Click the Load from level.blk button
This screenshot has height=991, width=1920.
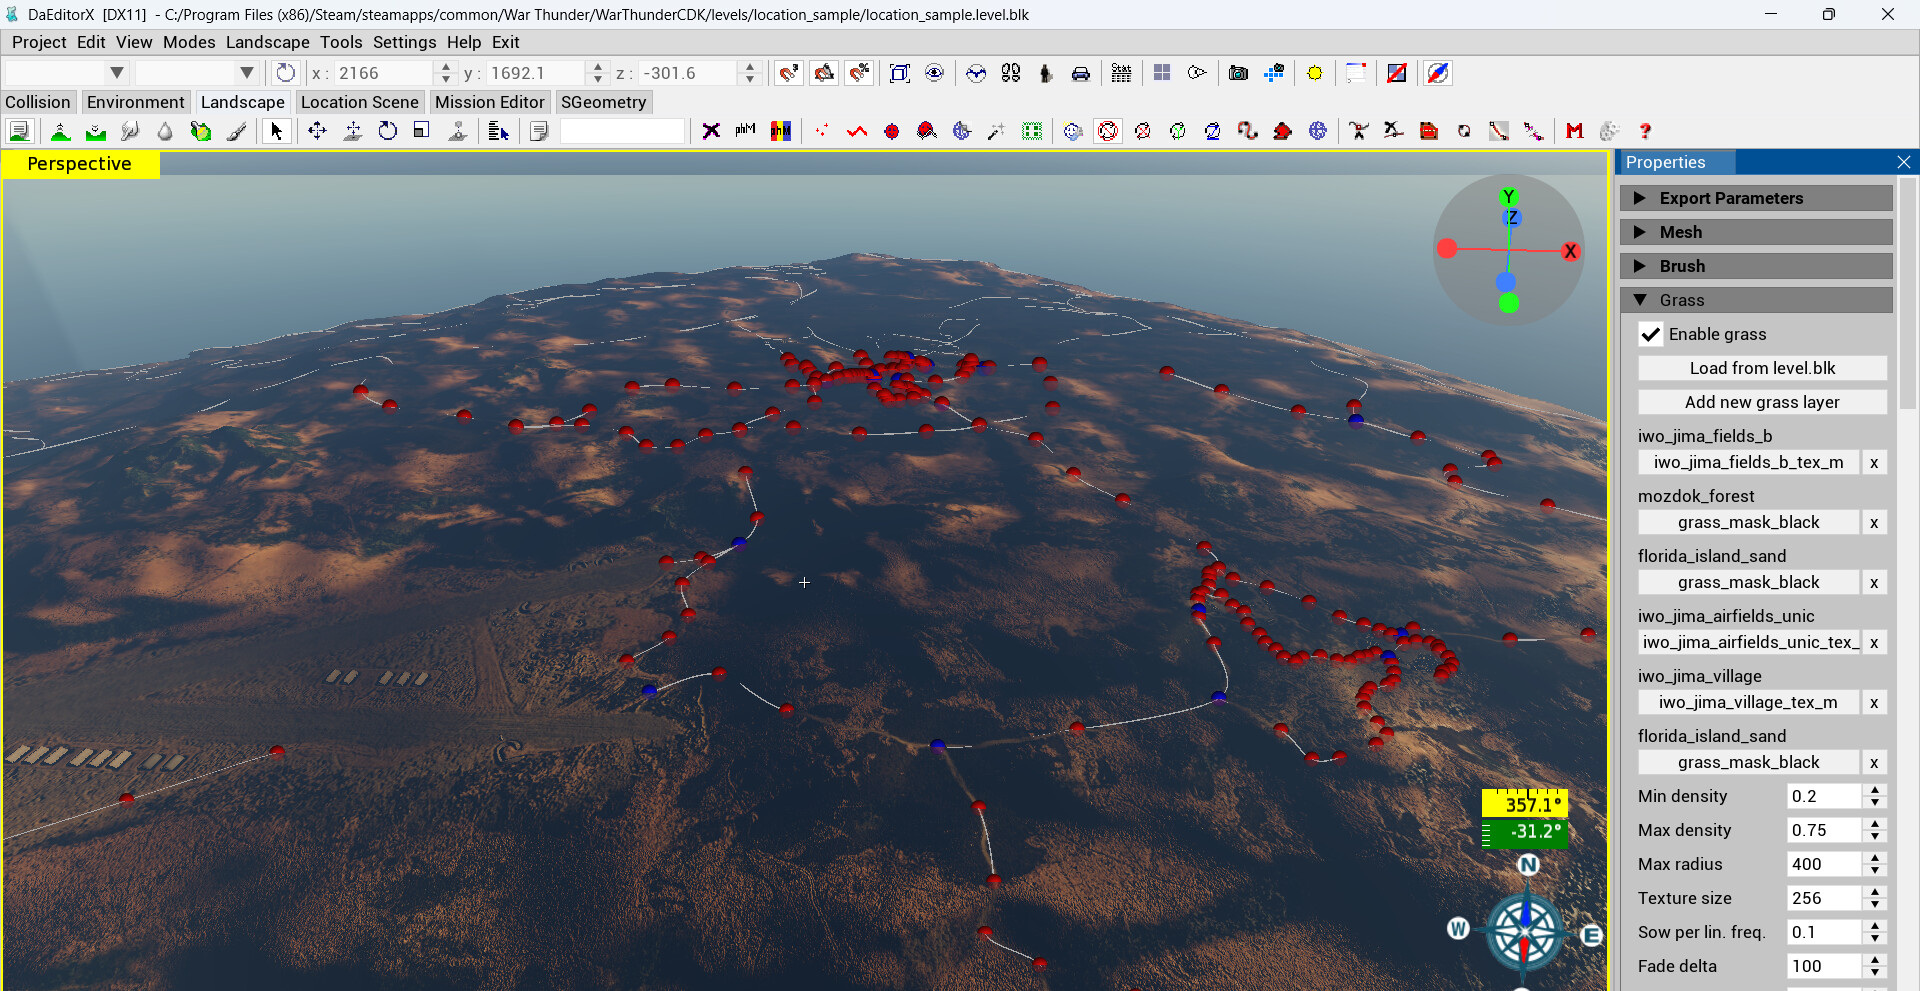point(1762,368)
